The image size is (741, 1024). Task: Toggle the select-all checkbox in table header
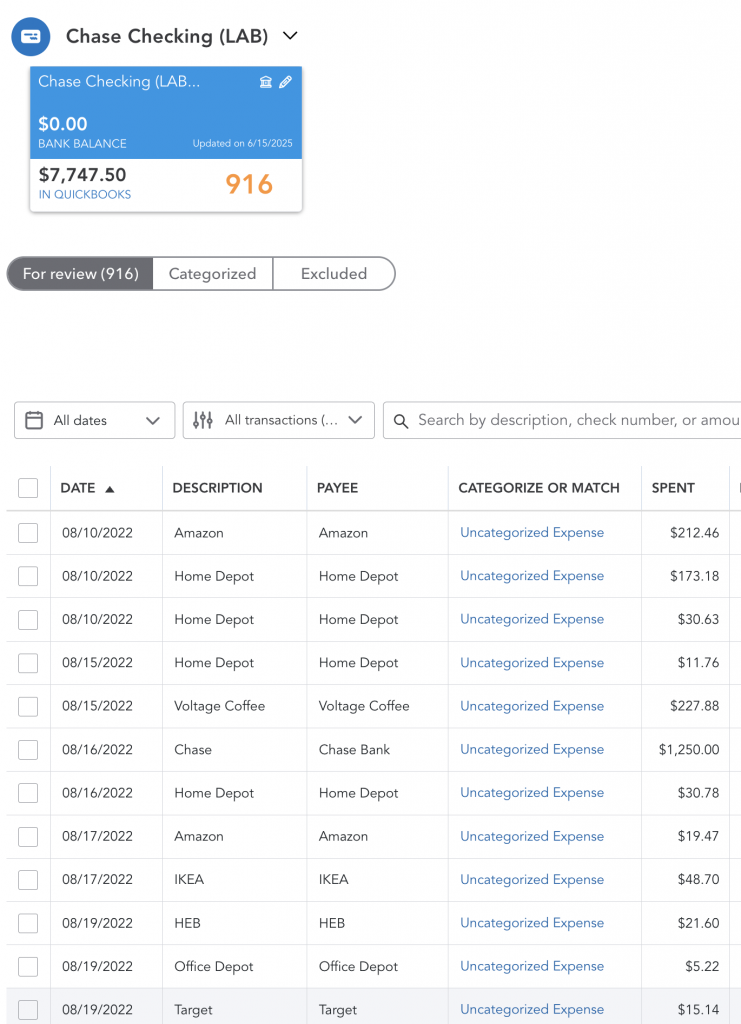(x=28, y=488)
